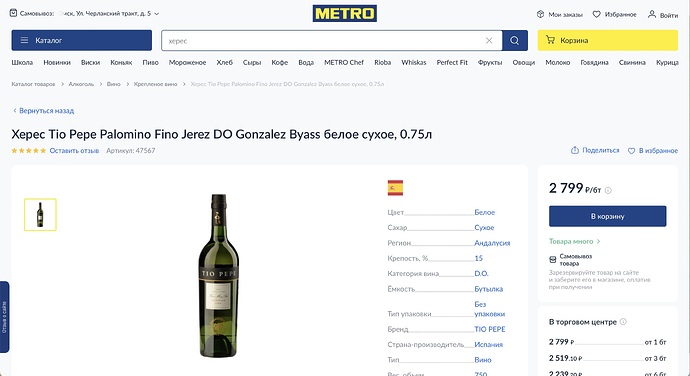Select the bottle thumbnail image
The width and height of the screenshot is (690, 376).
pyautogui.click(x=40, y=214)
